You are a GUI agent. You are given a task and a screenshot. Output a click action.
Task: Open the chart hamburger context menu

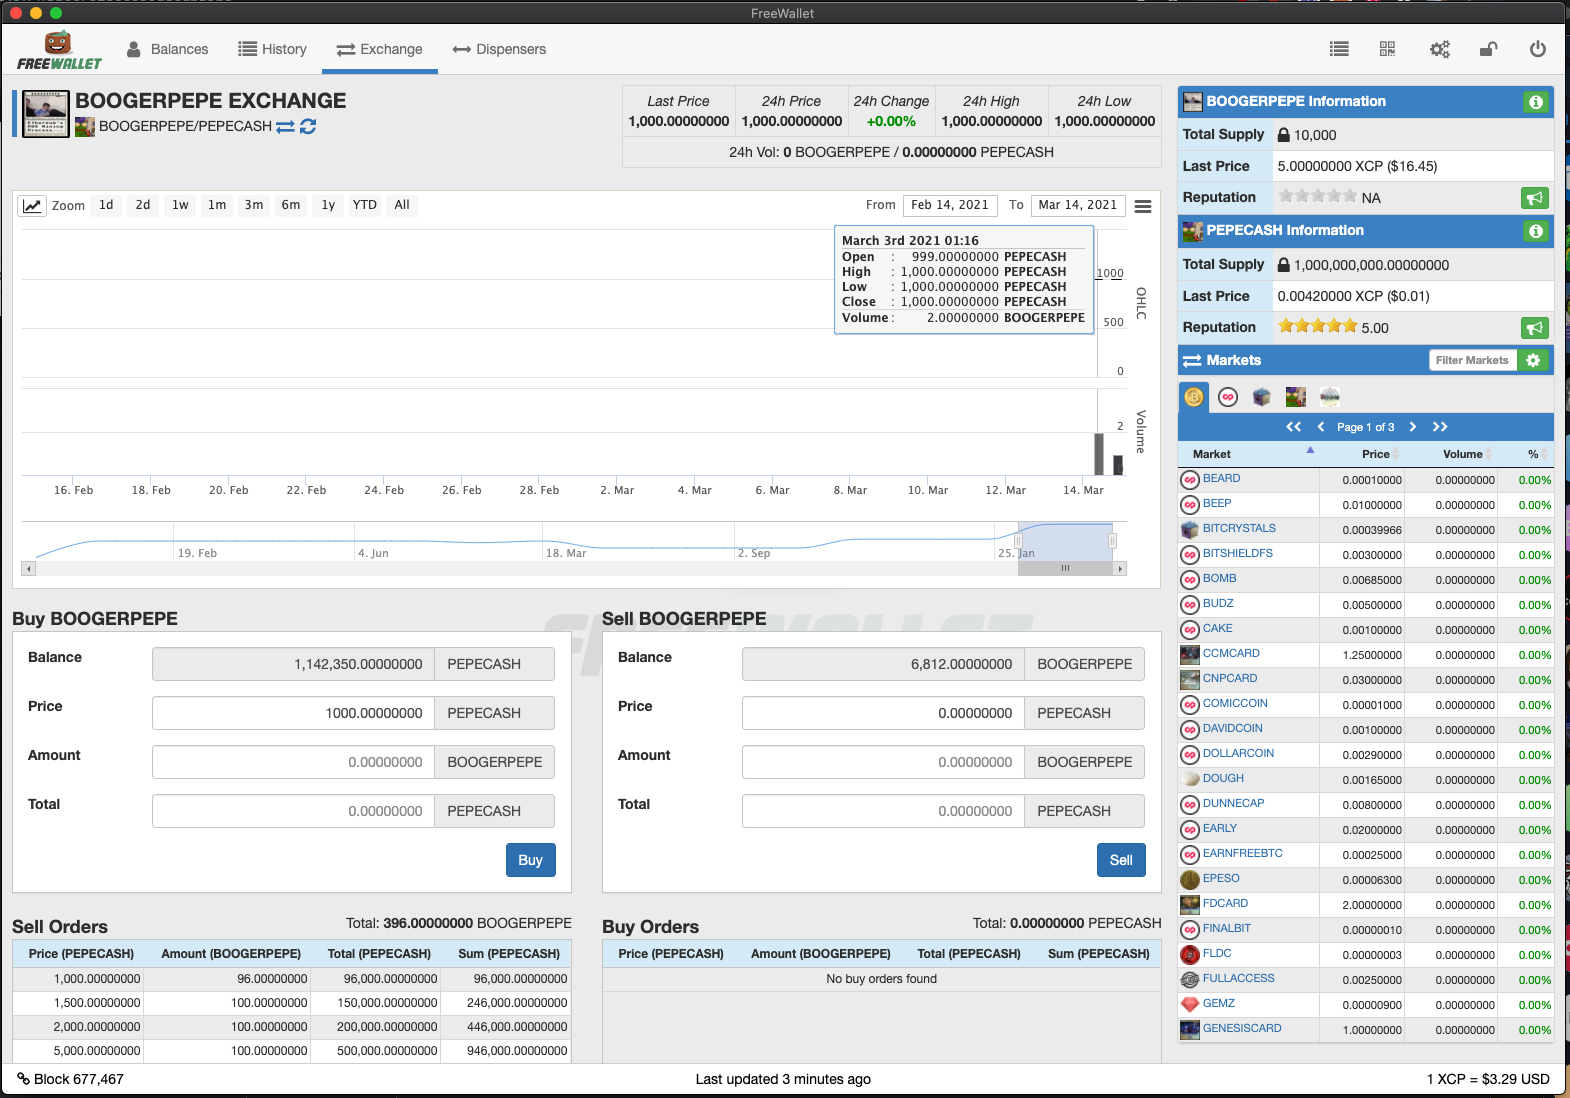coord(1143,206)
